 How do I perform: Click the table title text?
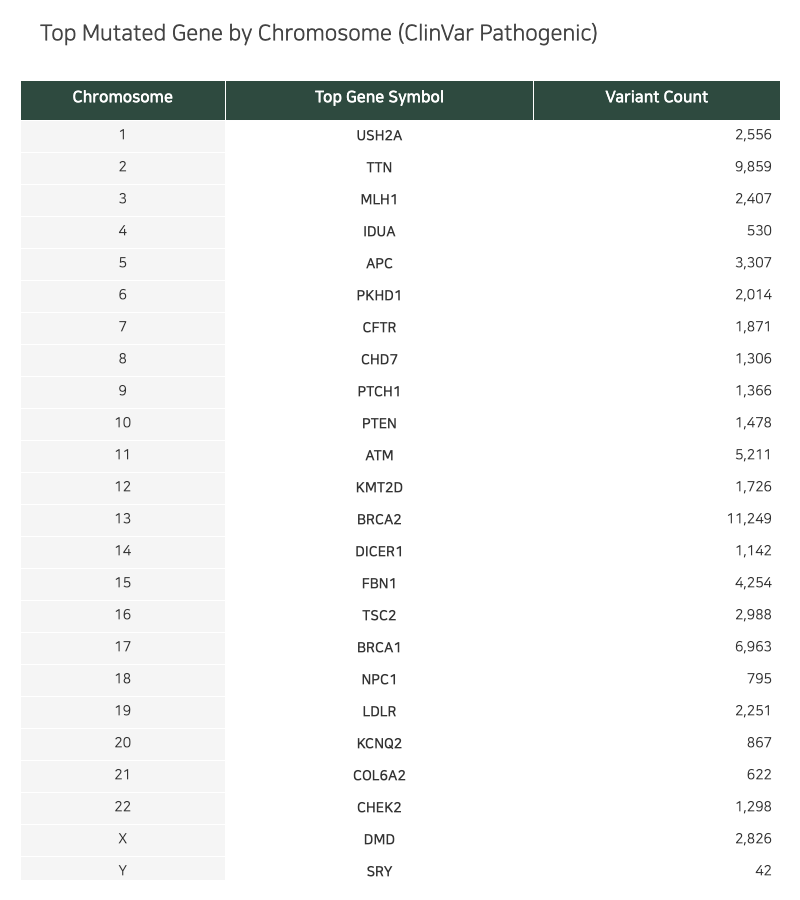tap(319, 33)
